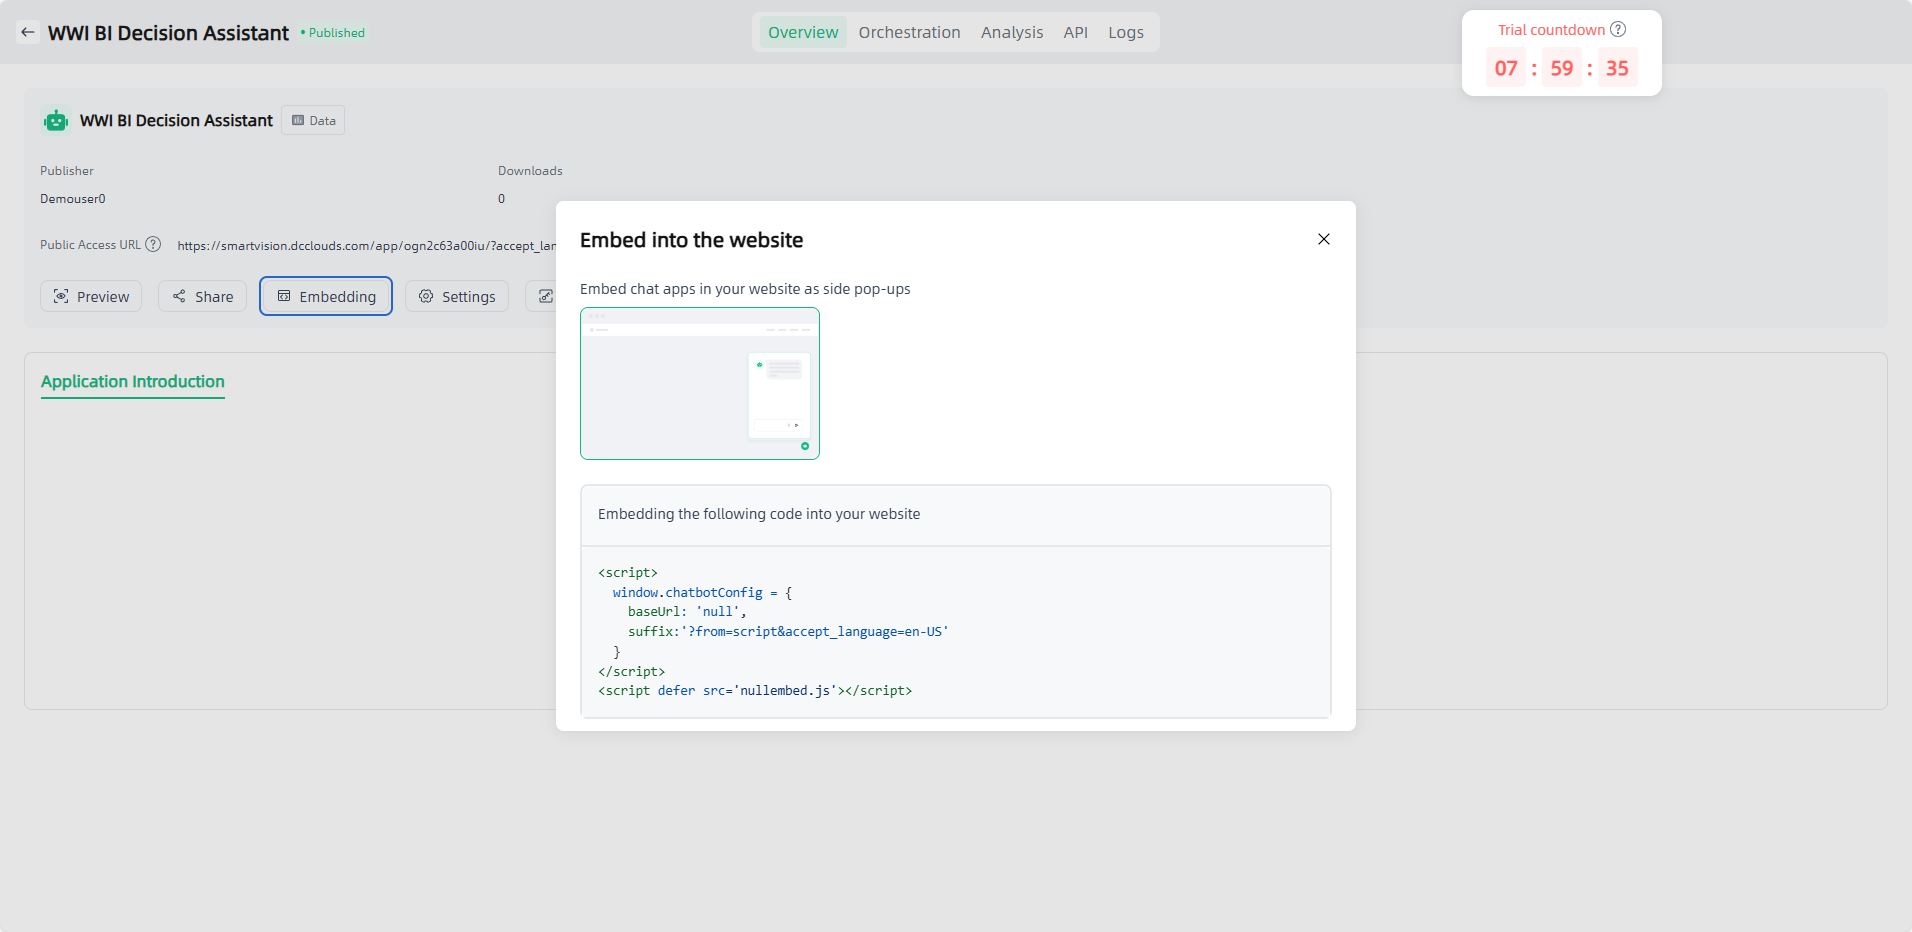This screenshot has height=932, width=1912.
Task: Close the Embed into the website dialog
Action: pos(1323,239)
